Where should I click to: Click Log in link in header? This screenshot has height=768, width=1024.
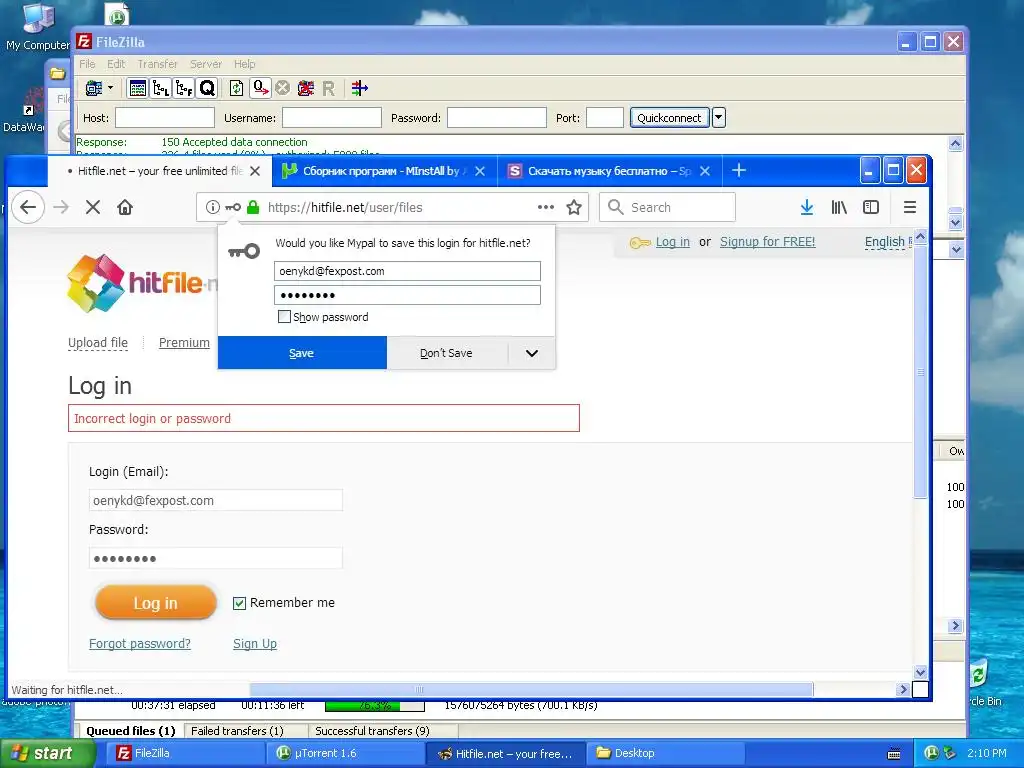pyautogui.click(x=673, y=242)
